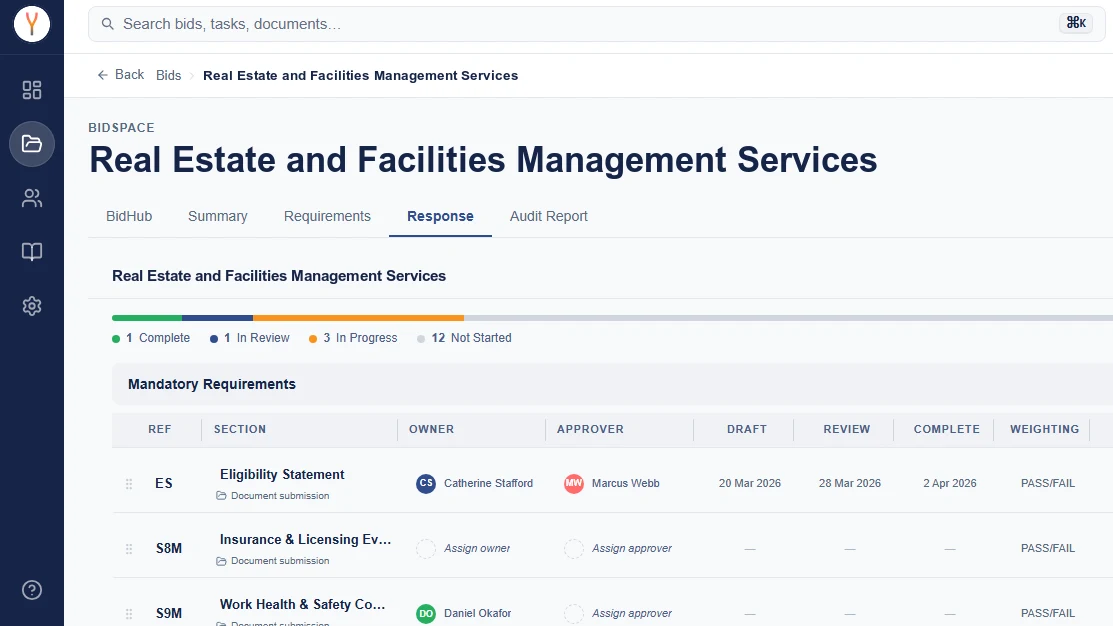Select the Response tab
This screenshot has height=626, width=1113.
[440, 216]
